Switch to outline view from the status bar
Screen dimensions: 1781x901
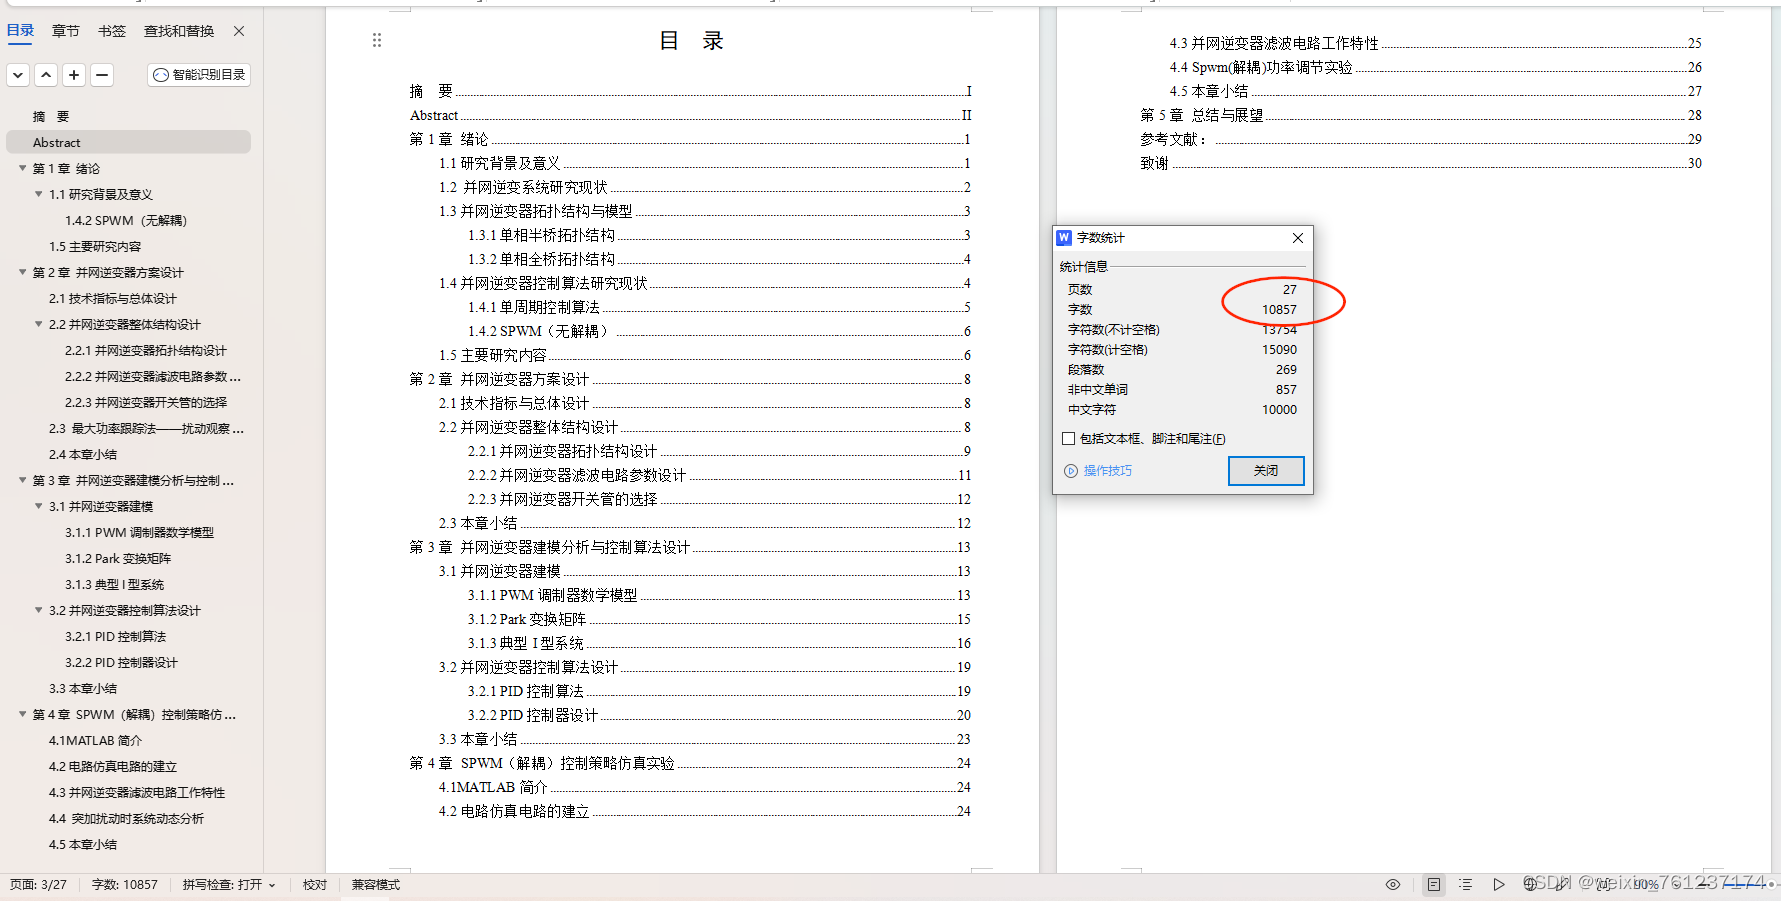[1465, 885]
